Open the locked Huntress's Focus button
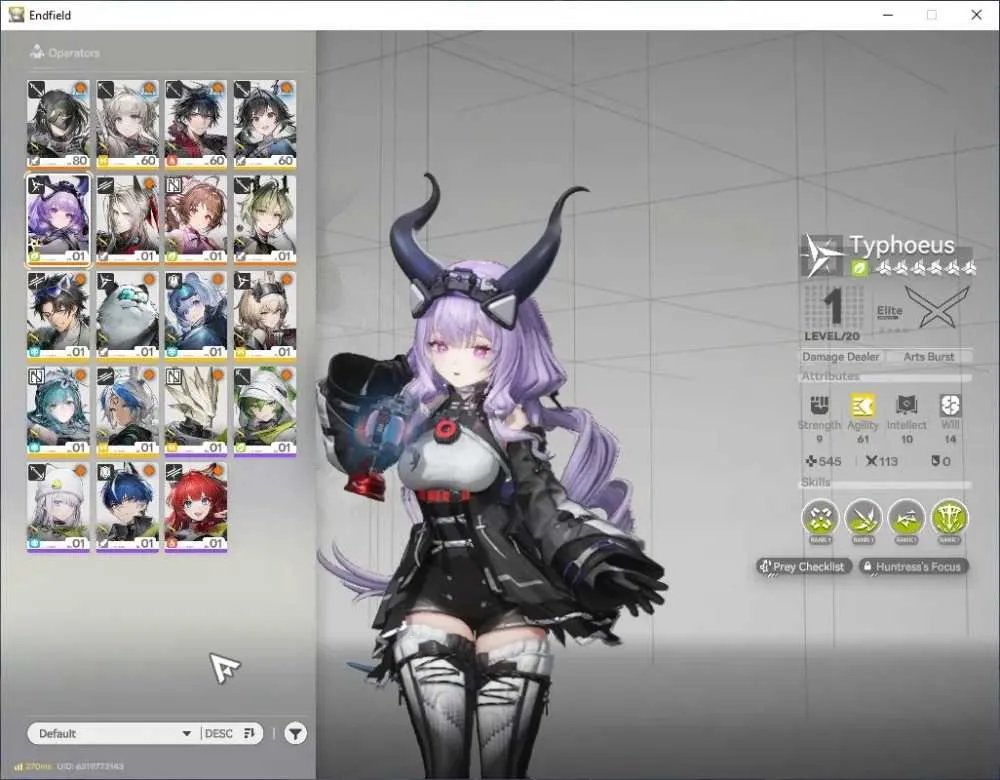This screenshot has width=1000, height=780. 913,566
